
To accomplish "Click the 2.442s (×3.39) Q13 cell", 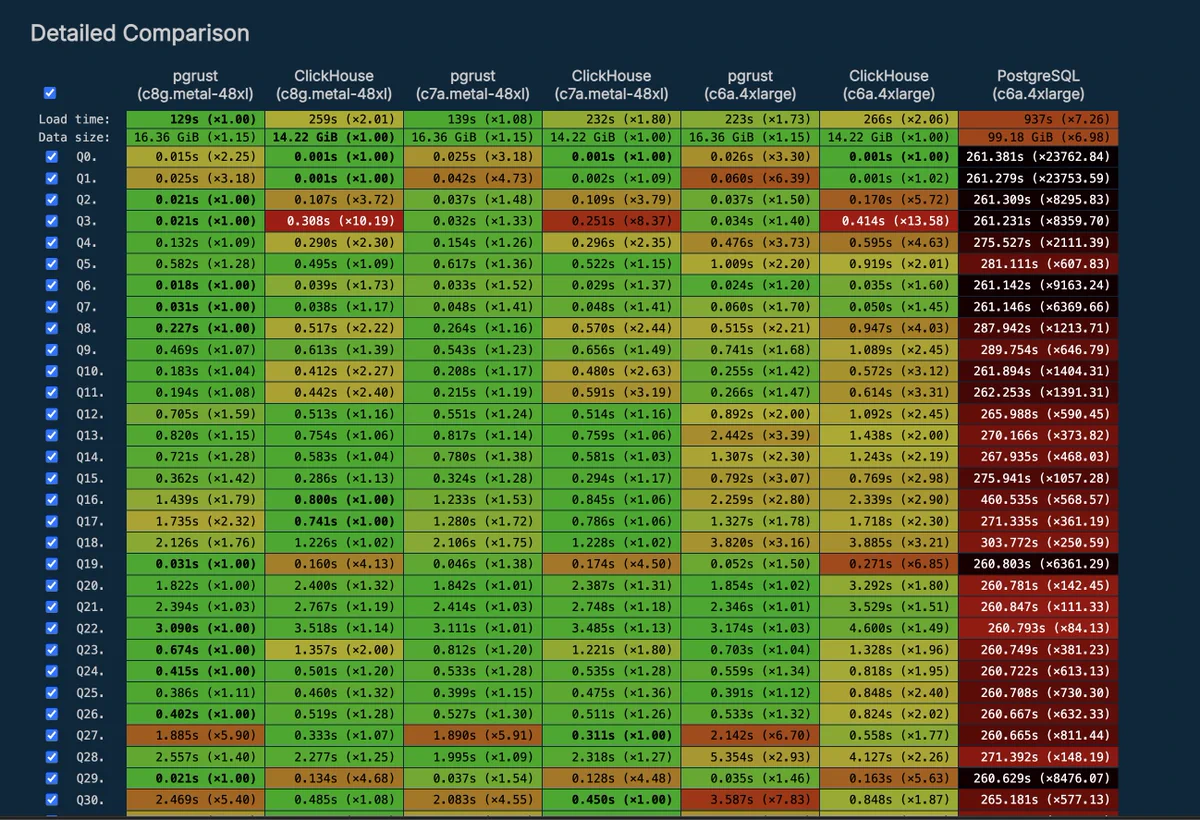I will pos(750,435).
